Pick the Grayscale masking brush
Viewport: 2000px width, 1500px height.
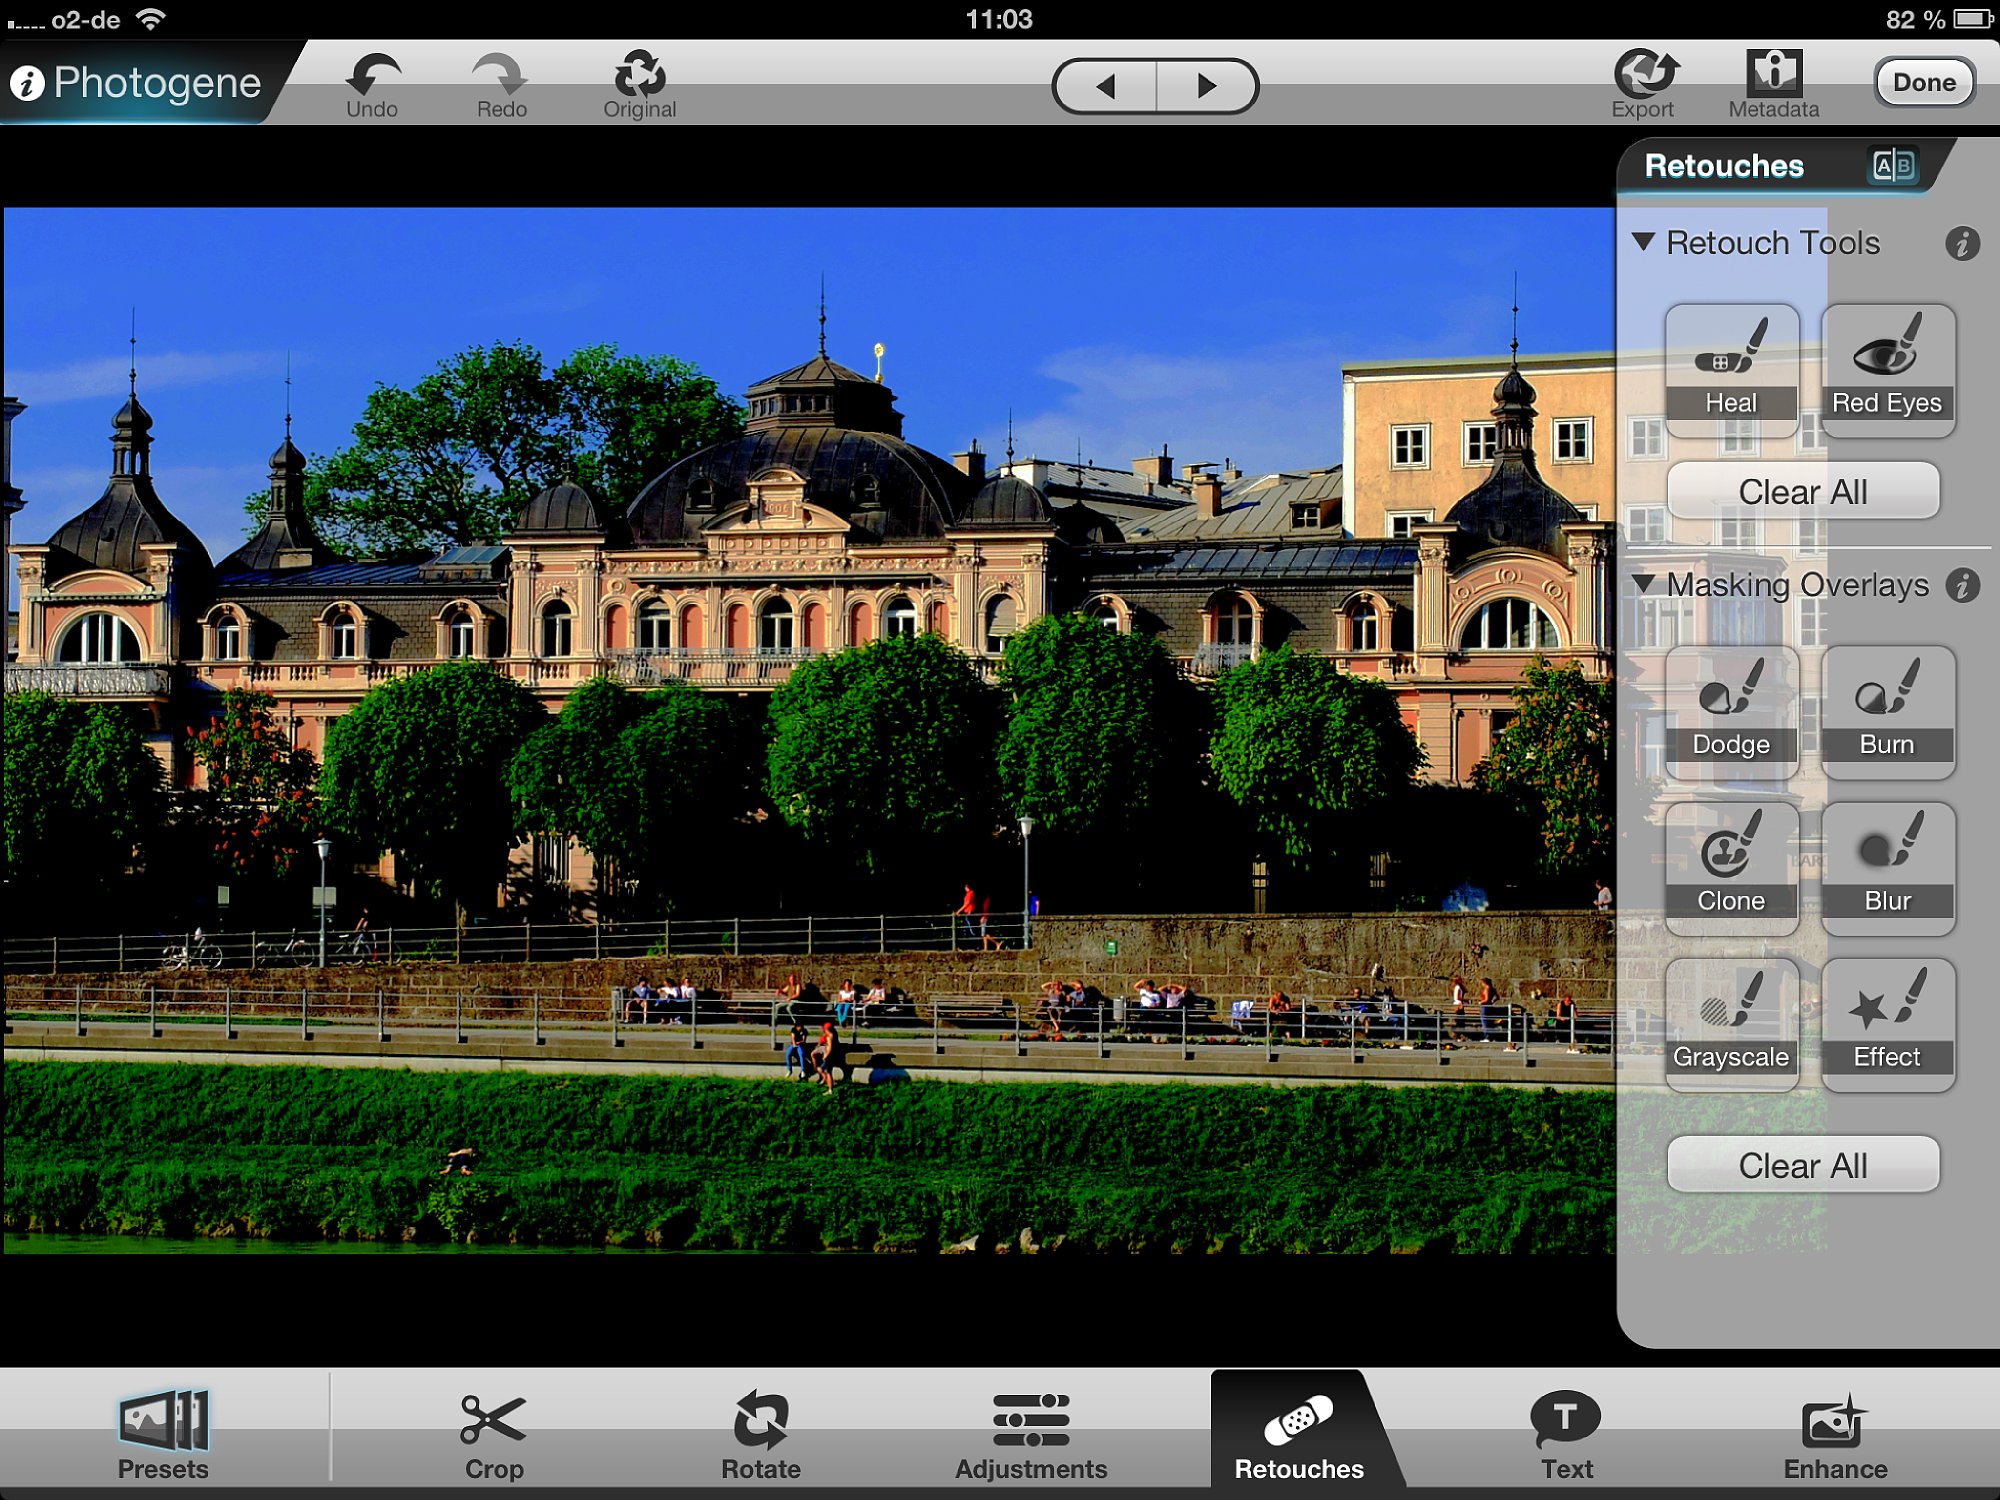(1731, 1024)
